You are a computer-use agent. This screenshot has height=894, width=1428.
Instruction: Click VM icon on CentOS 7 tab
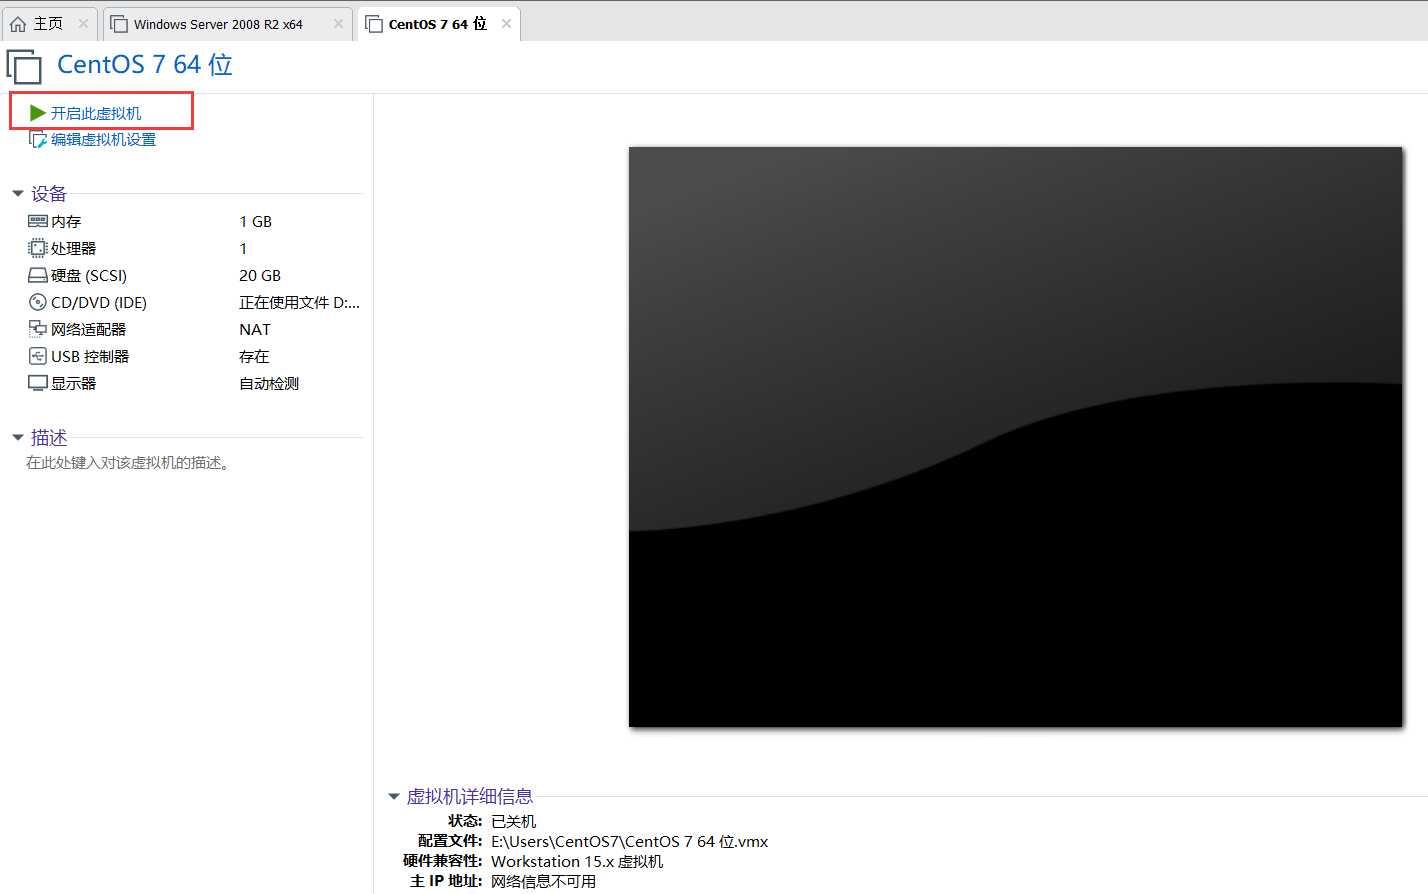tap(374, 24)
